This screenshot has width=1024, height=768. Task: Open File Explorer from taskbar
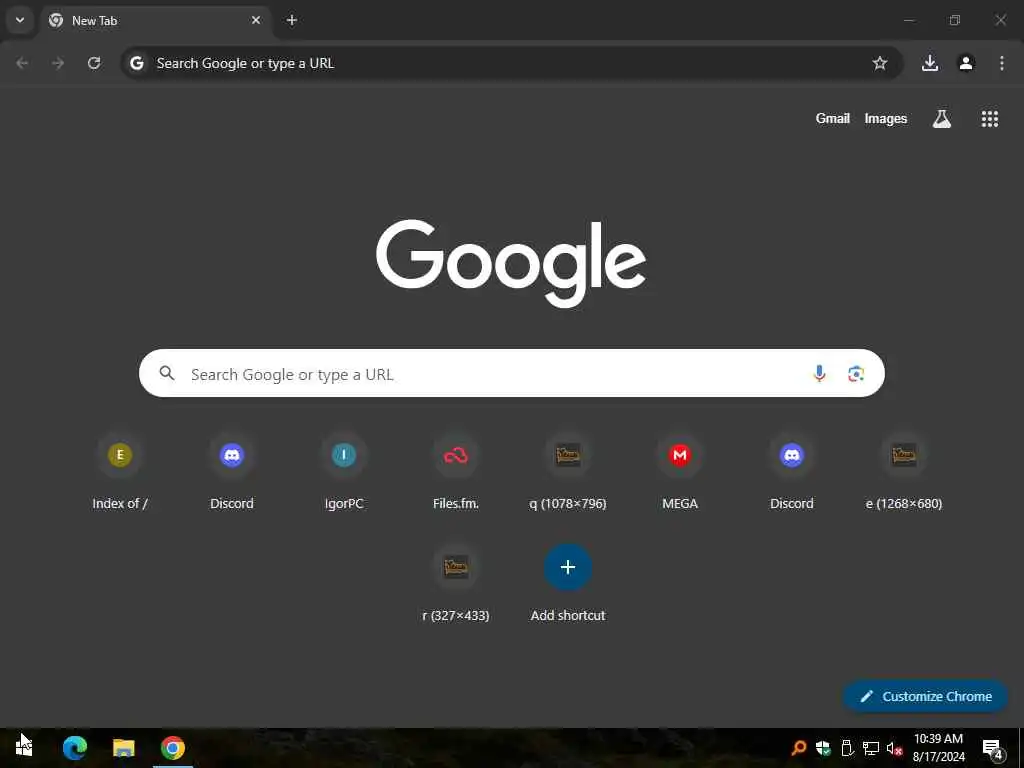123,747
